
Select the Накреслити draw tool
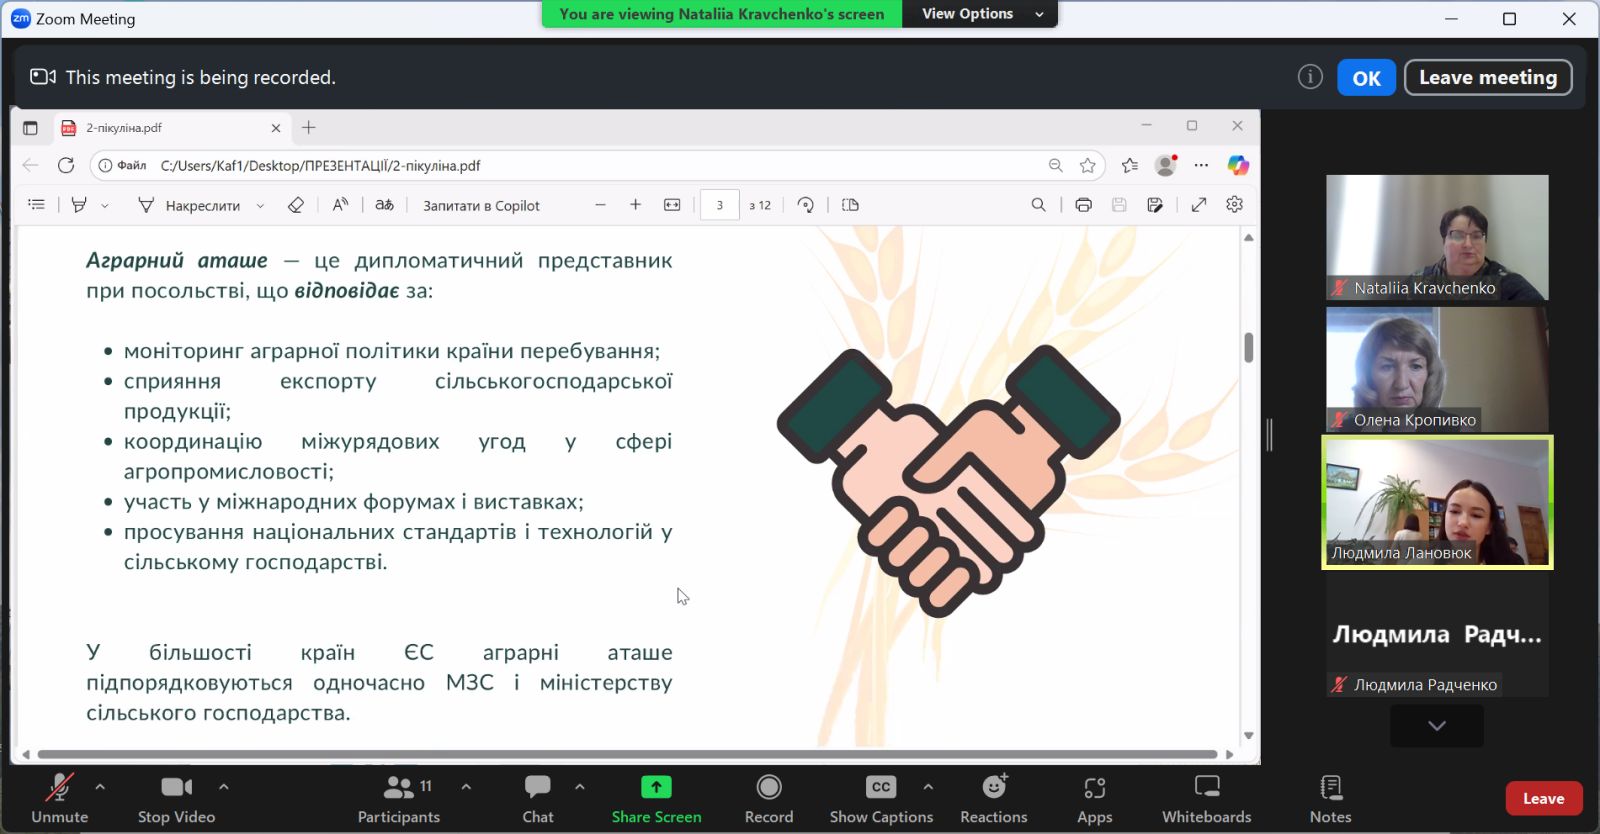pyautogui.click(x=189, y=205)
